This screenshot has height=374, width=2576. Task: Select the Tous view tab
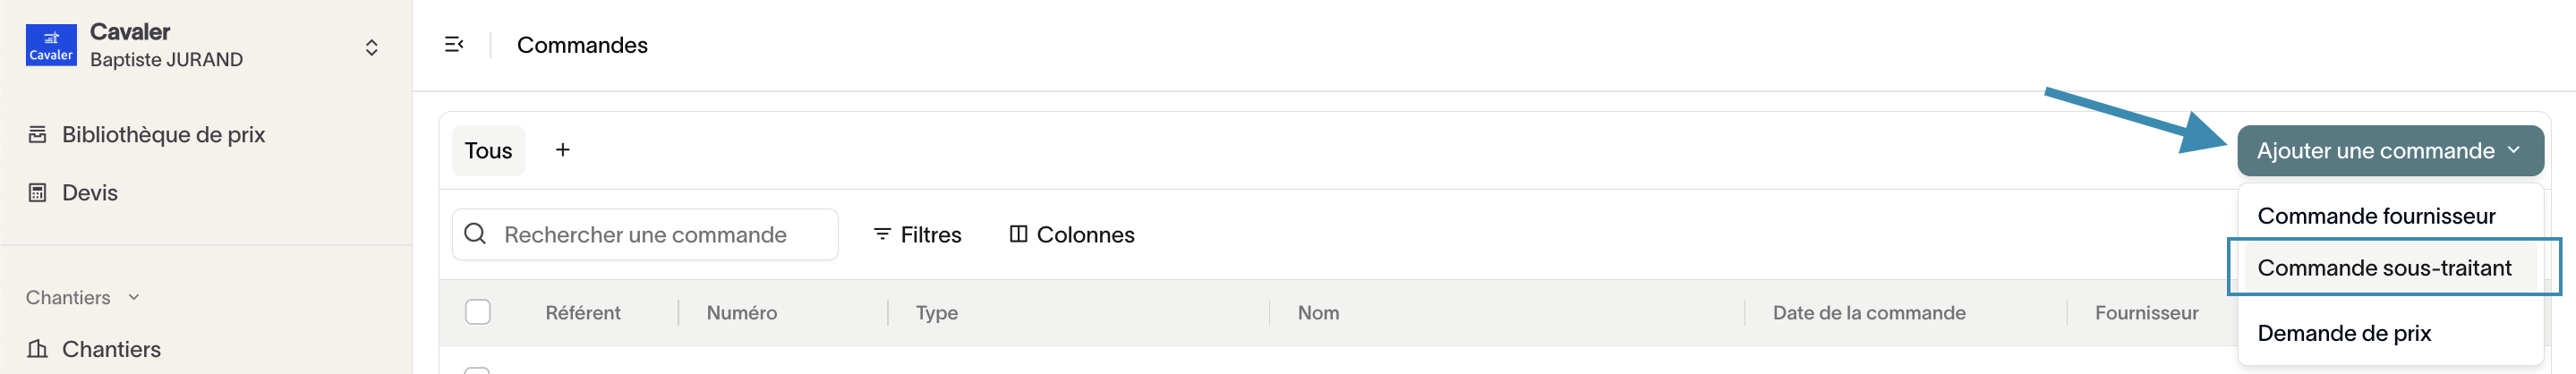click(x=488, y=151)
